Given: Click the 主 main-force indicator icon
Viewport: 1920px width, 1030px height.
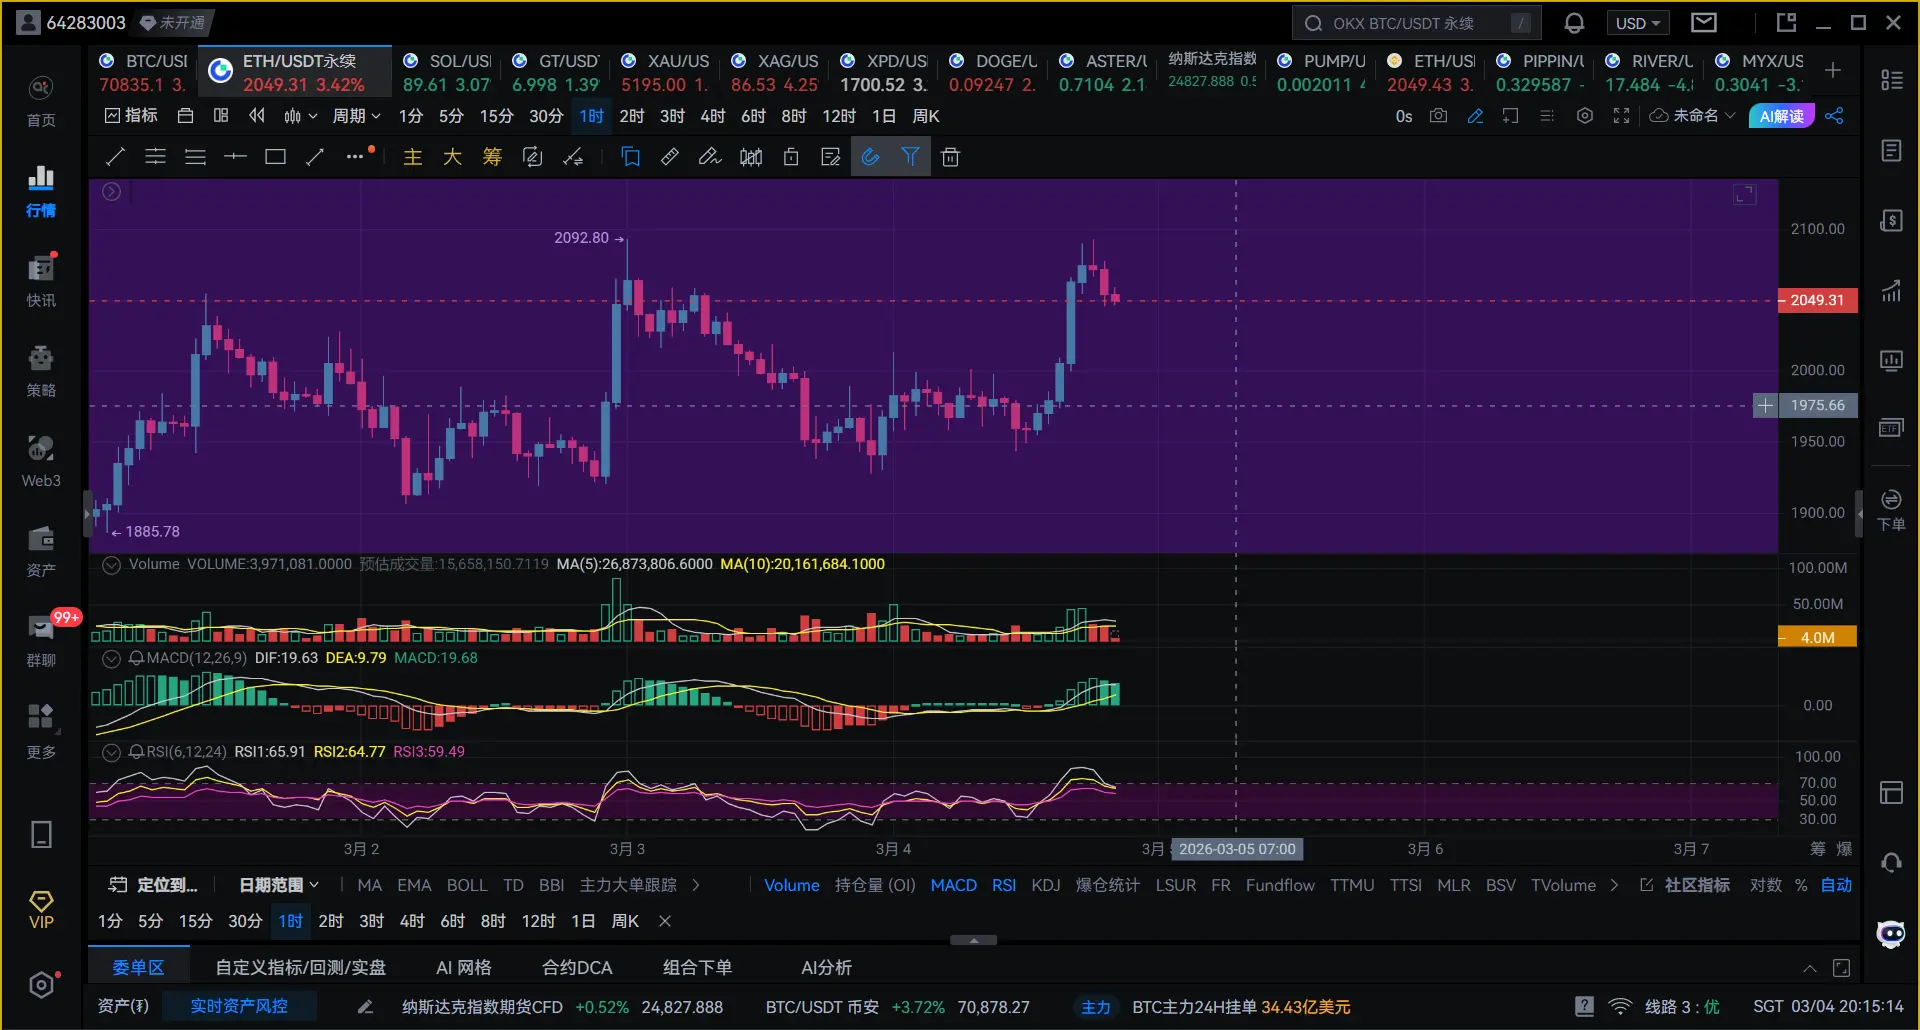Looking at the screenshot, I should pos(412,157).
